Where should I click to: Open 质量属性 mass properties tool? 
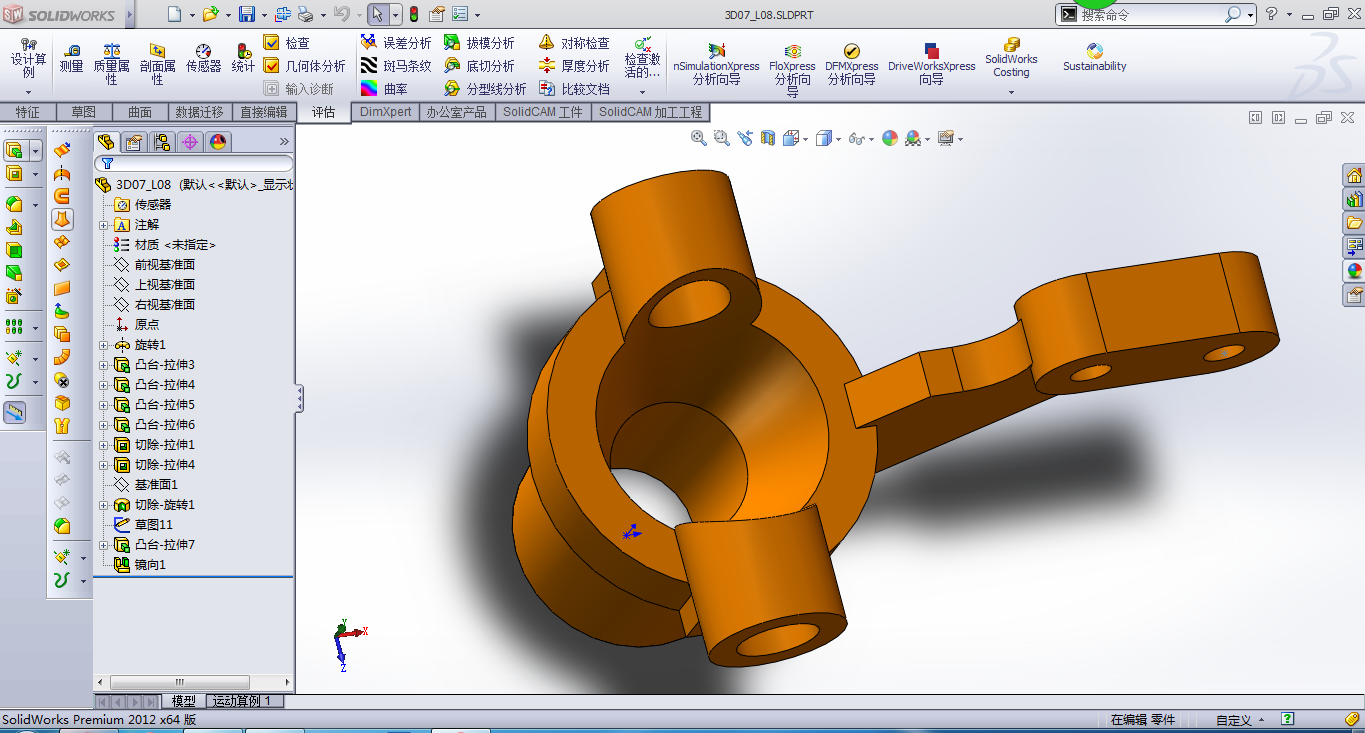[112, 63]
